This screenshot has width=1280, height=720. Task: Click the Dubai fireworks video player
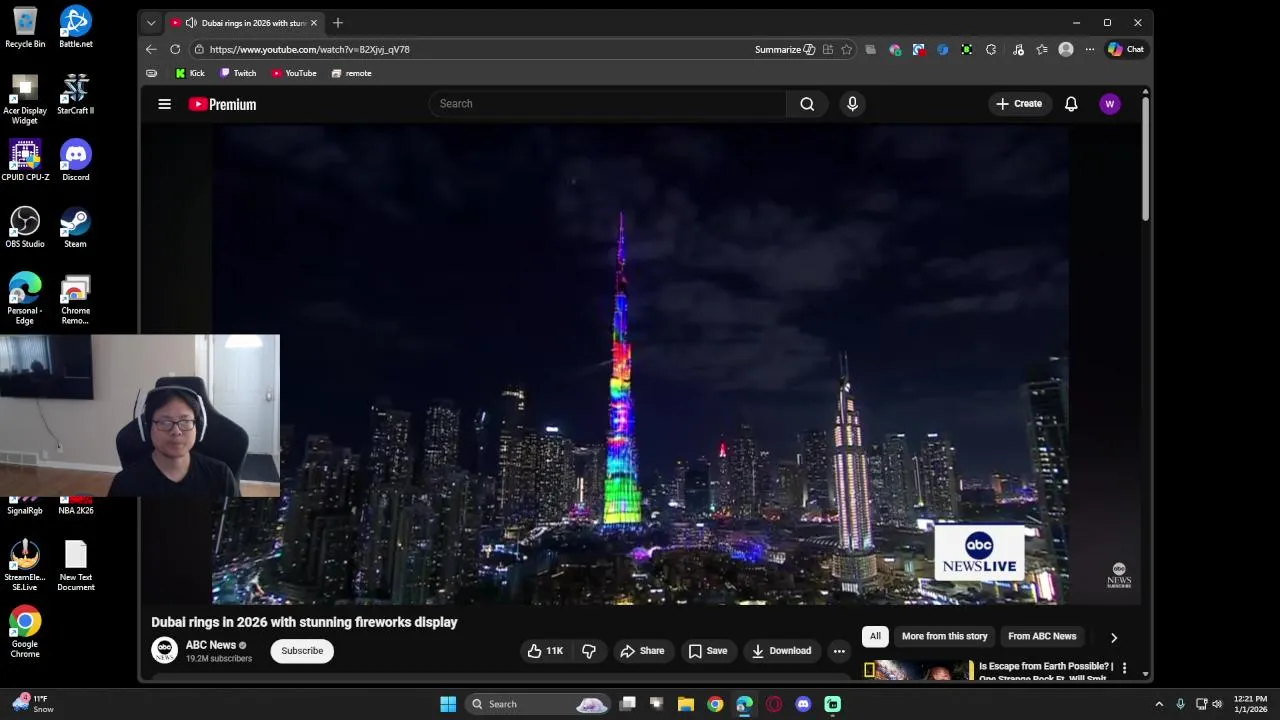coord(640,365)
